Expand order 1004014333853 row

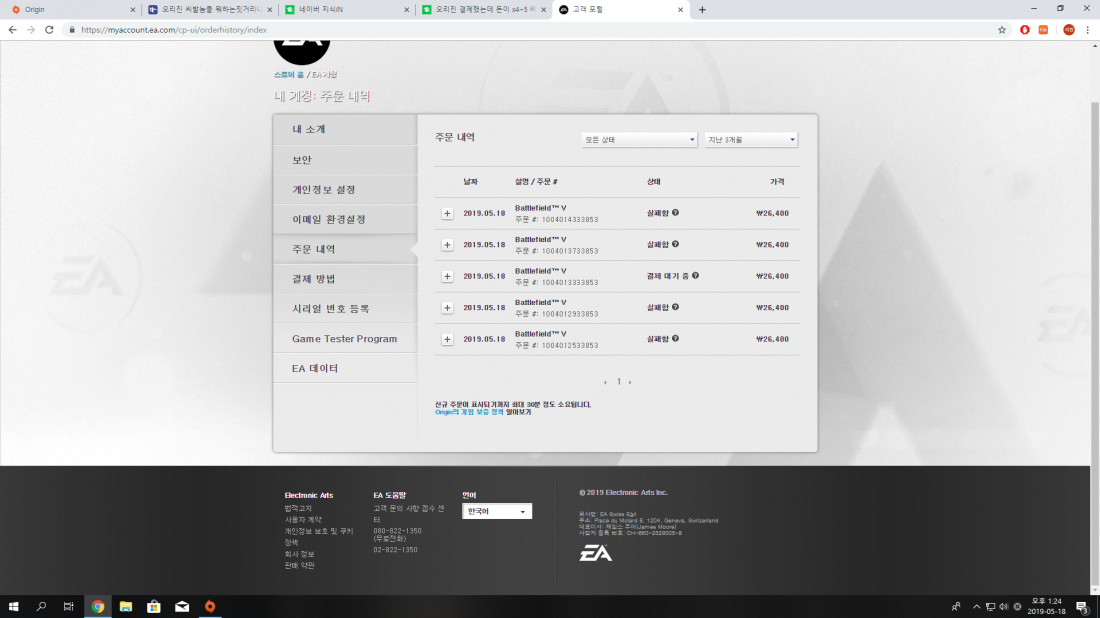point(447,213)
